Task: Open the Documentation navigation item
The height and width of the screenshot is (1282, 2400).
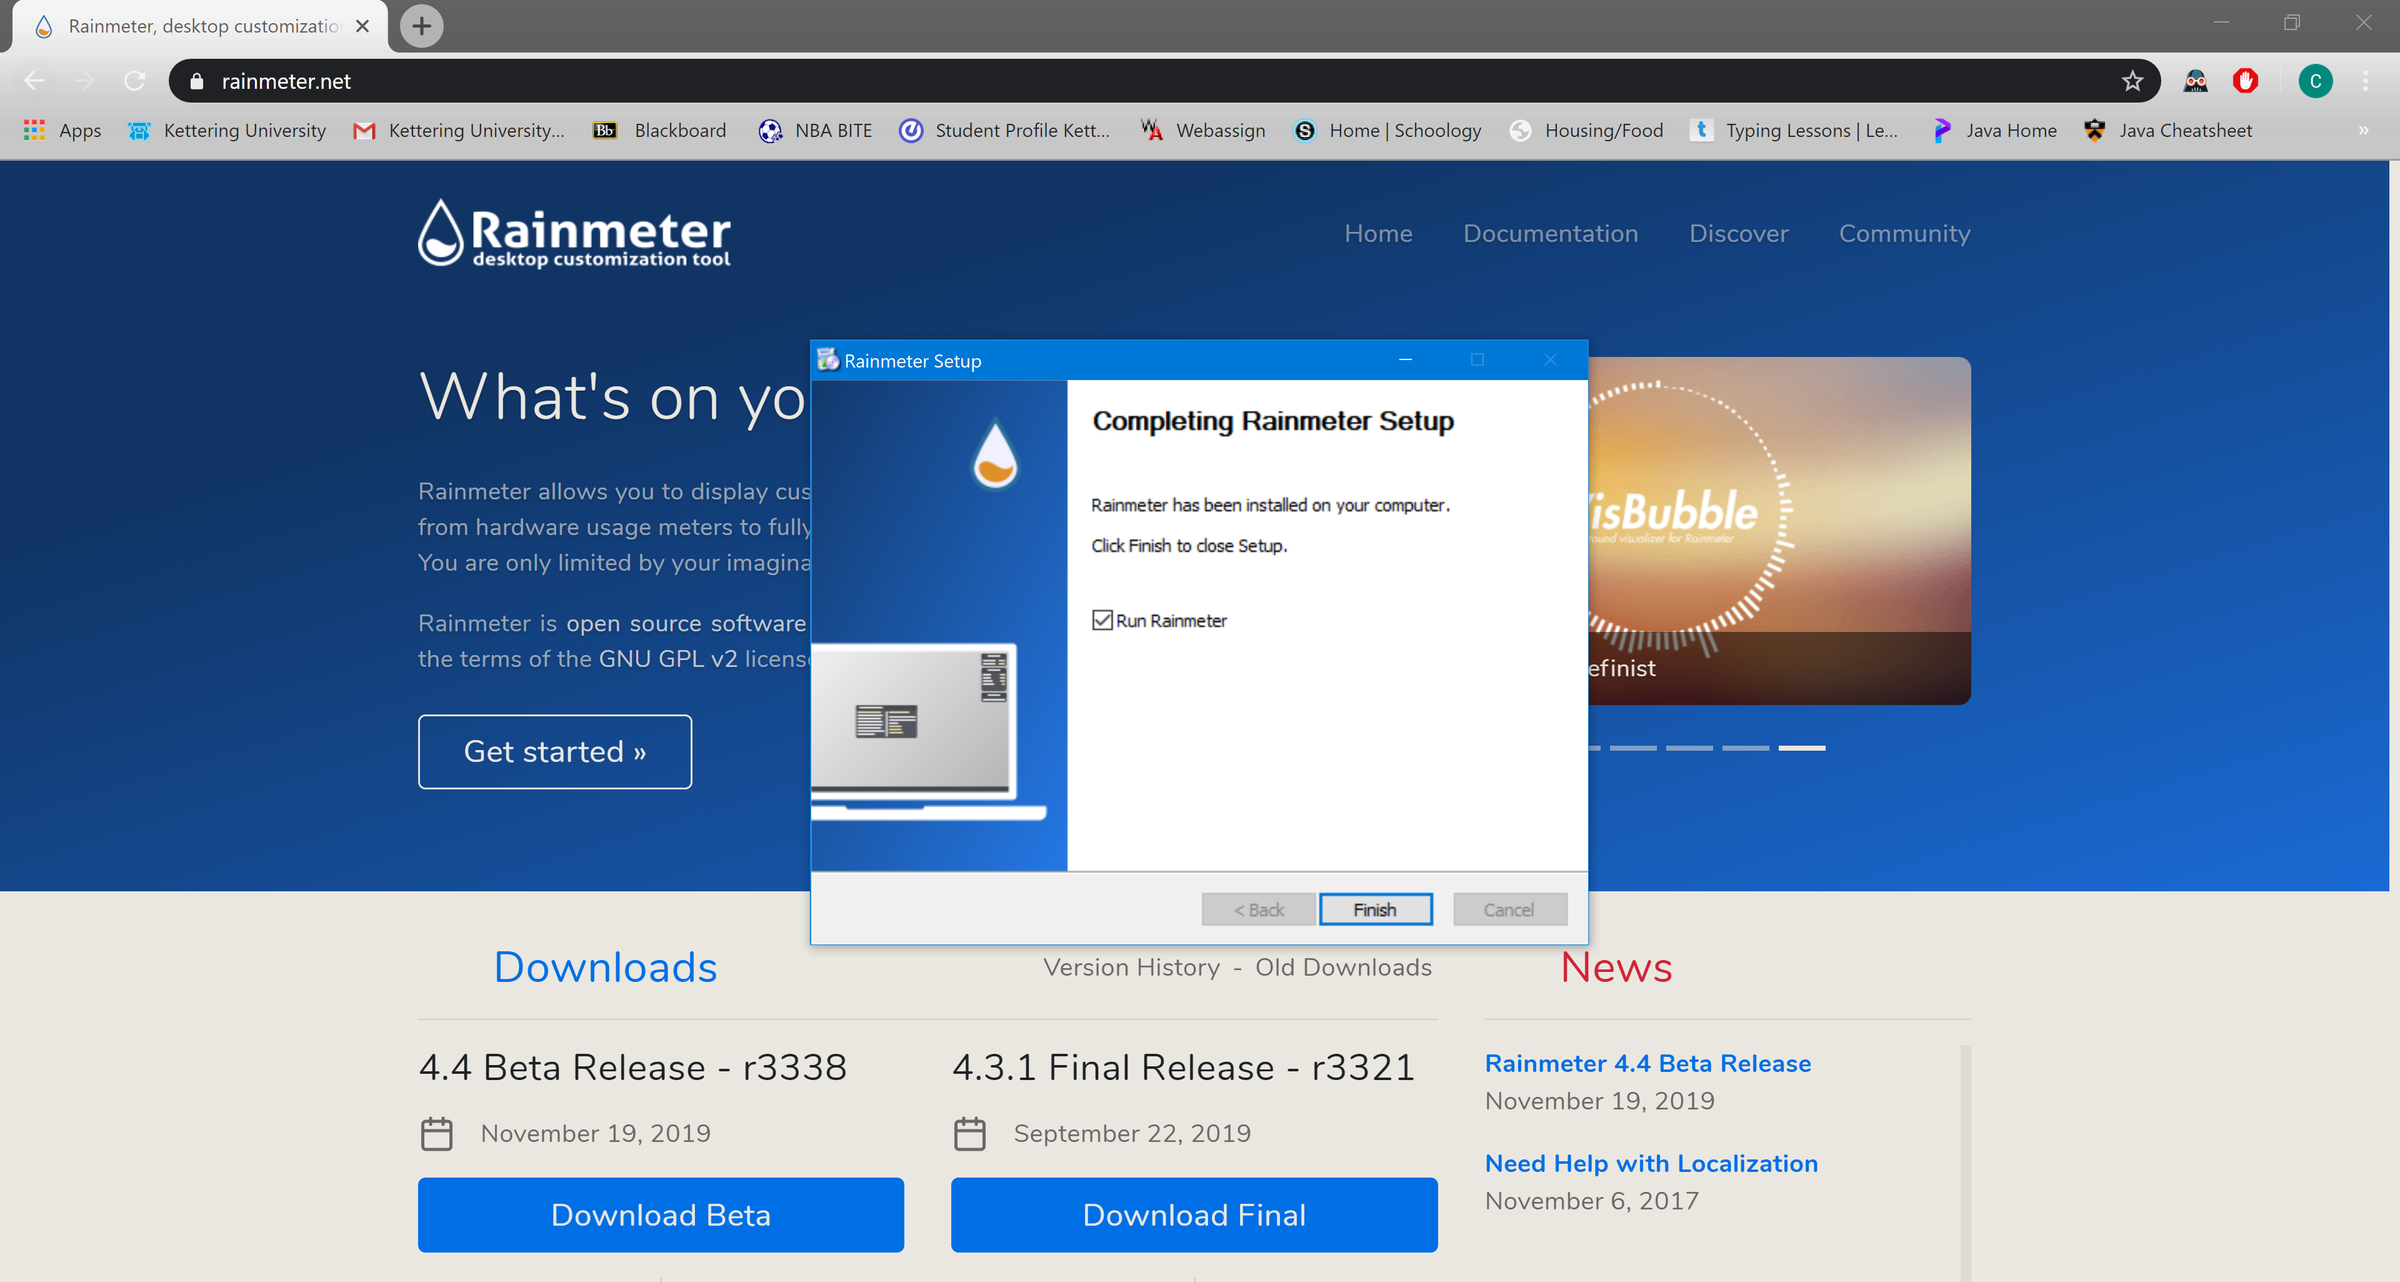Action: point(1550,233)
